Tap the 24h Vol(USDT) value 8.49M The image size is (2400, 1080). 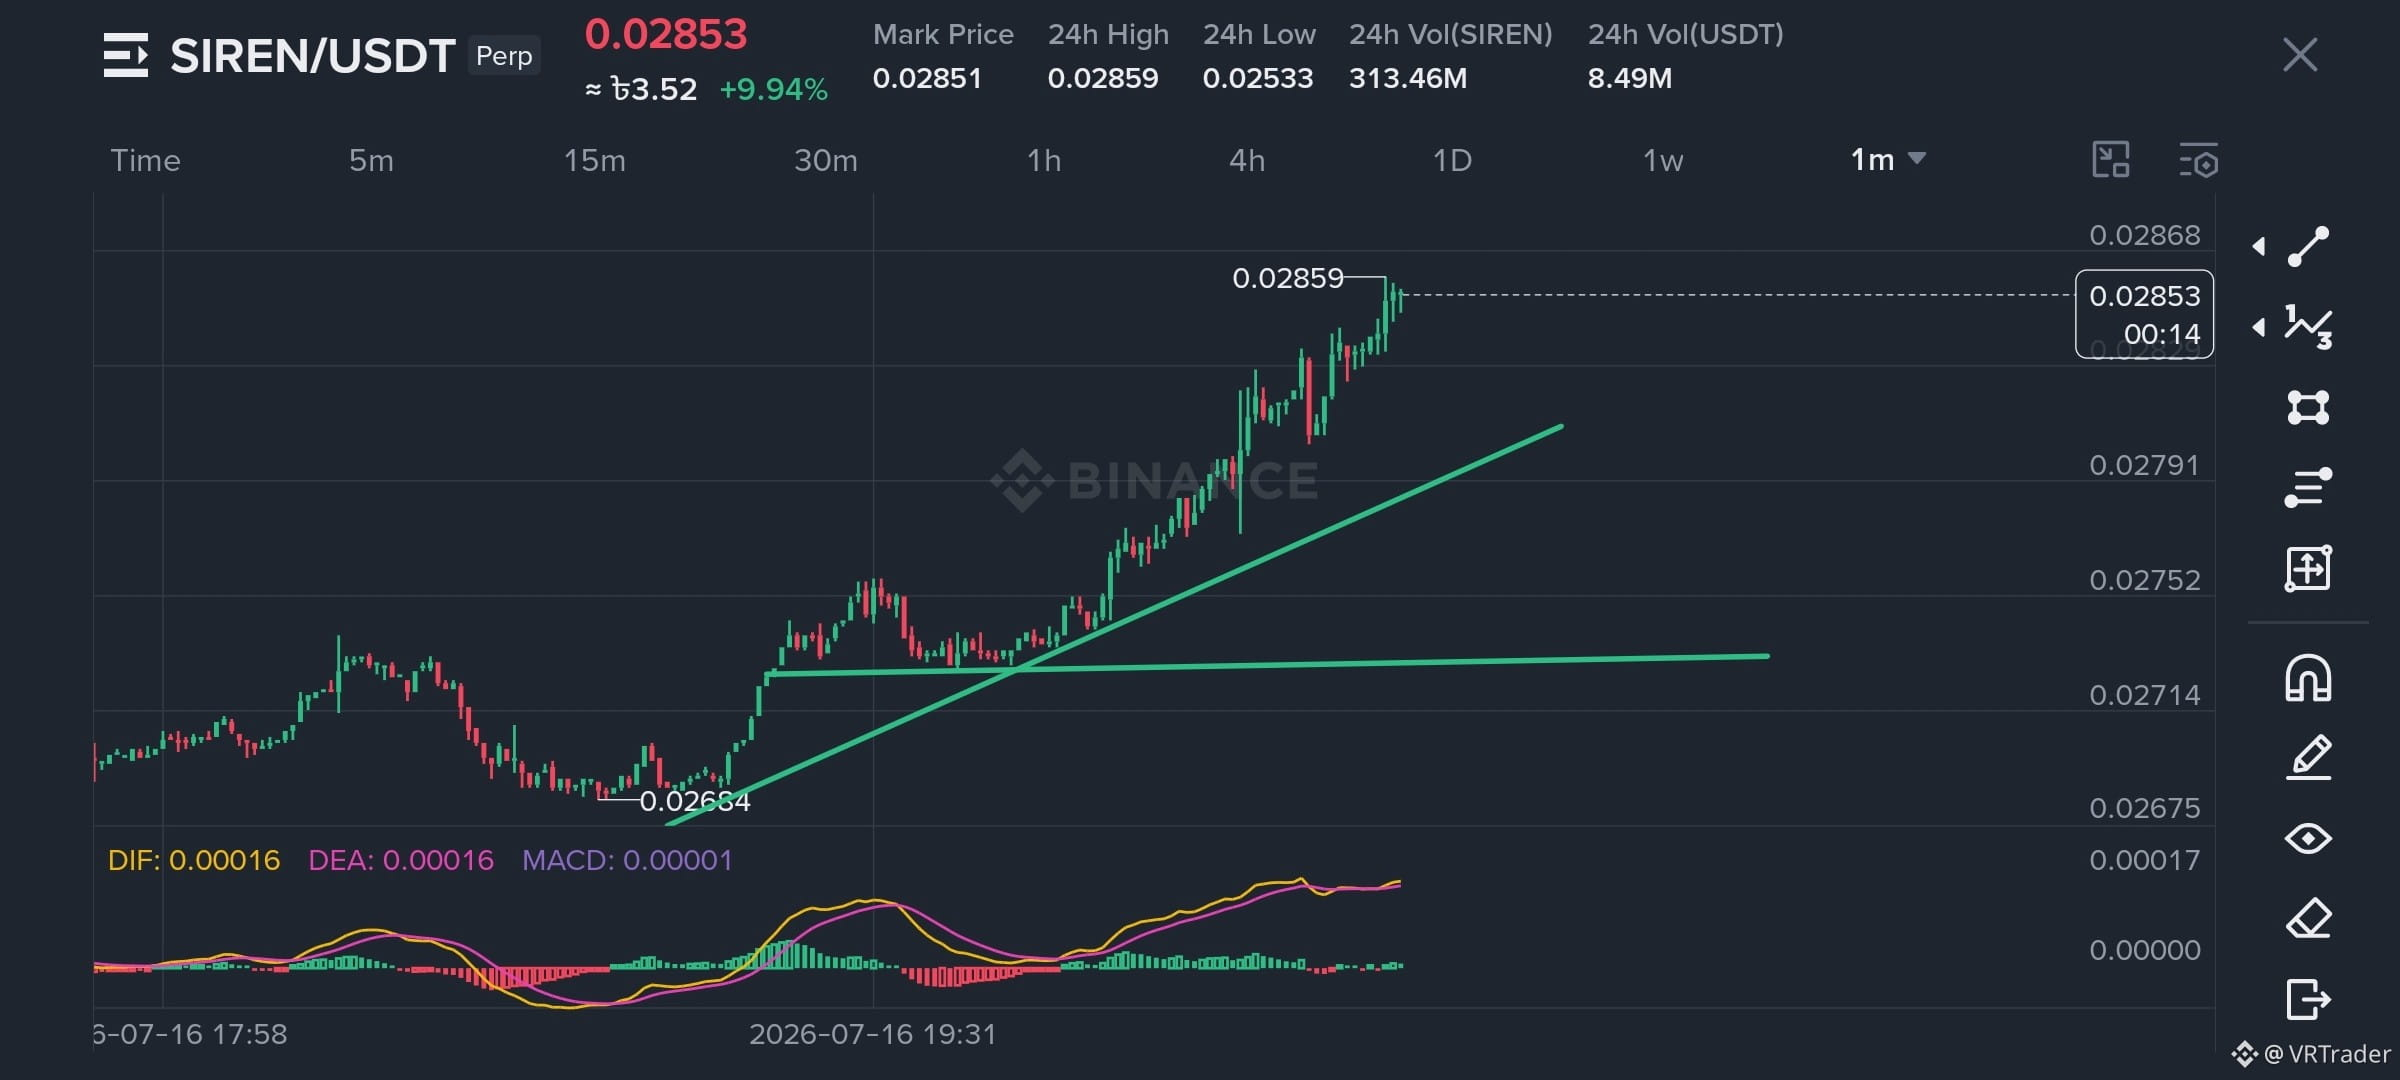coord(1629,78)
